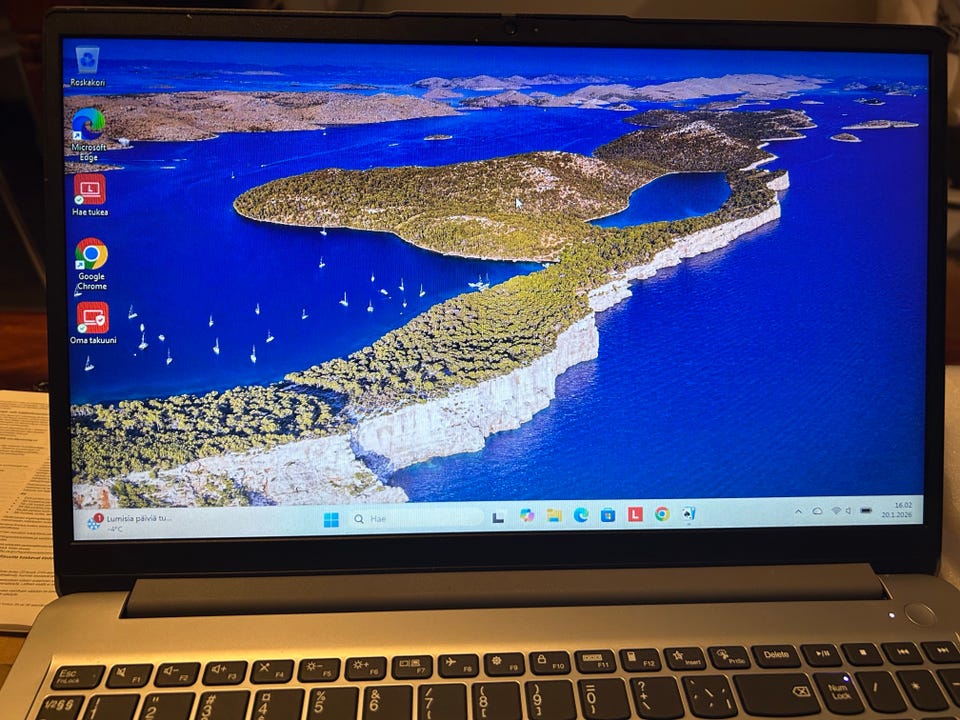960x720 pixels.
Task: Open the Roskakori recycle bin icon
Action: click(88, 66)
